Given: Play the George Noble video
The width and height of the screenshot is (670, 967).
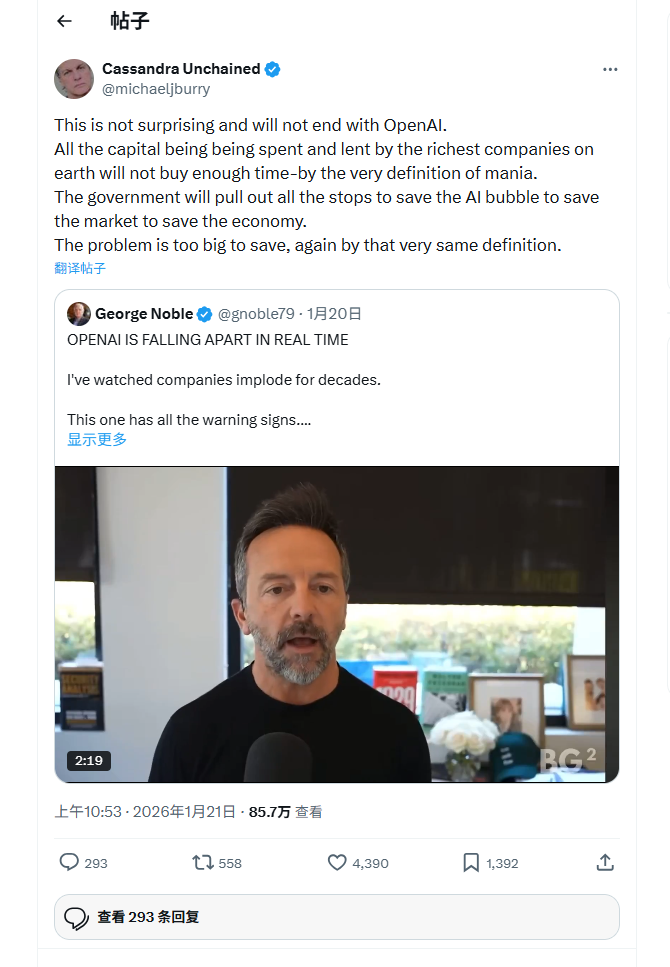Looking at the screenshot, I should [x=337, y=624].
